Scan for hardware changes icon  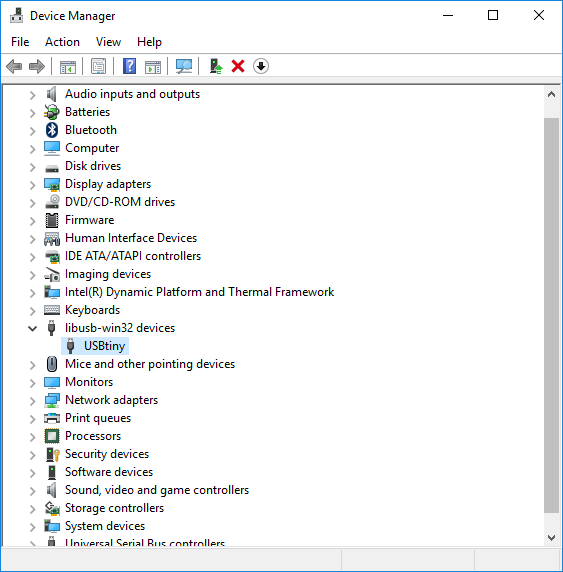click(184, 66)
